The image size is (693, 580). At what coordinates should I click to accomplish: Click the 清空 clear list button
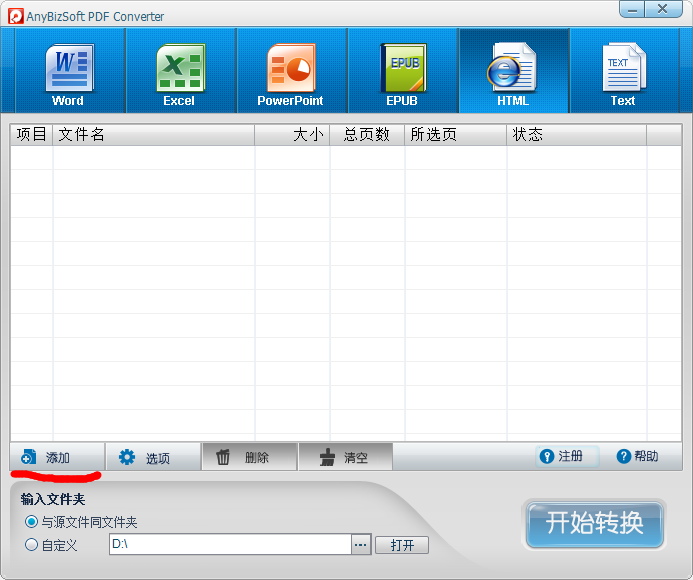tap(346, 457)
